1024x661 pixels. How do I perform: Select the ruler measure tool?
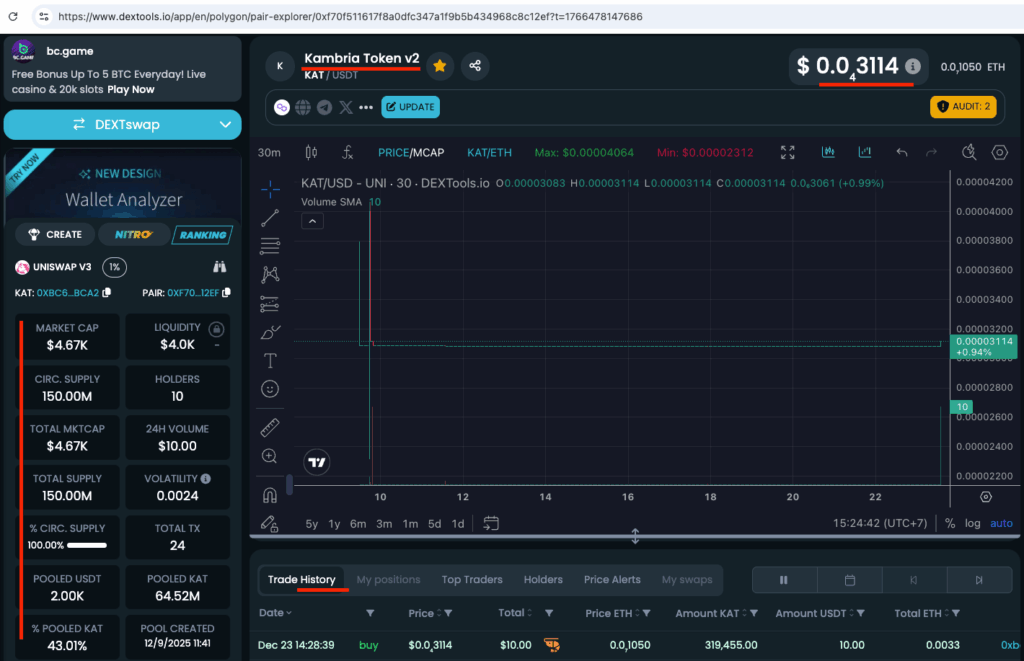(270, 428)
